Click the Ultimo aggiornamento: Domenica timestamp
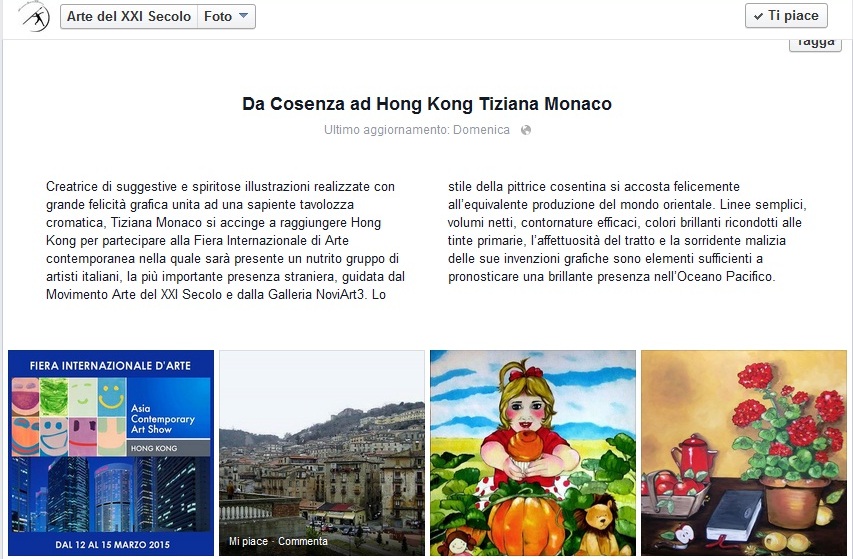The width and height of the screenshot is (853, 559). (x=417, y=130)
